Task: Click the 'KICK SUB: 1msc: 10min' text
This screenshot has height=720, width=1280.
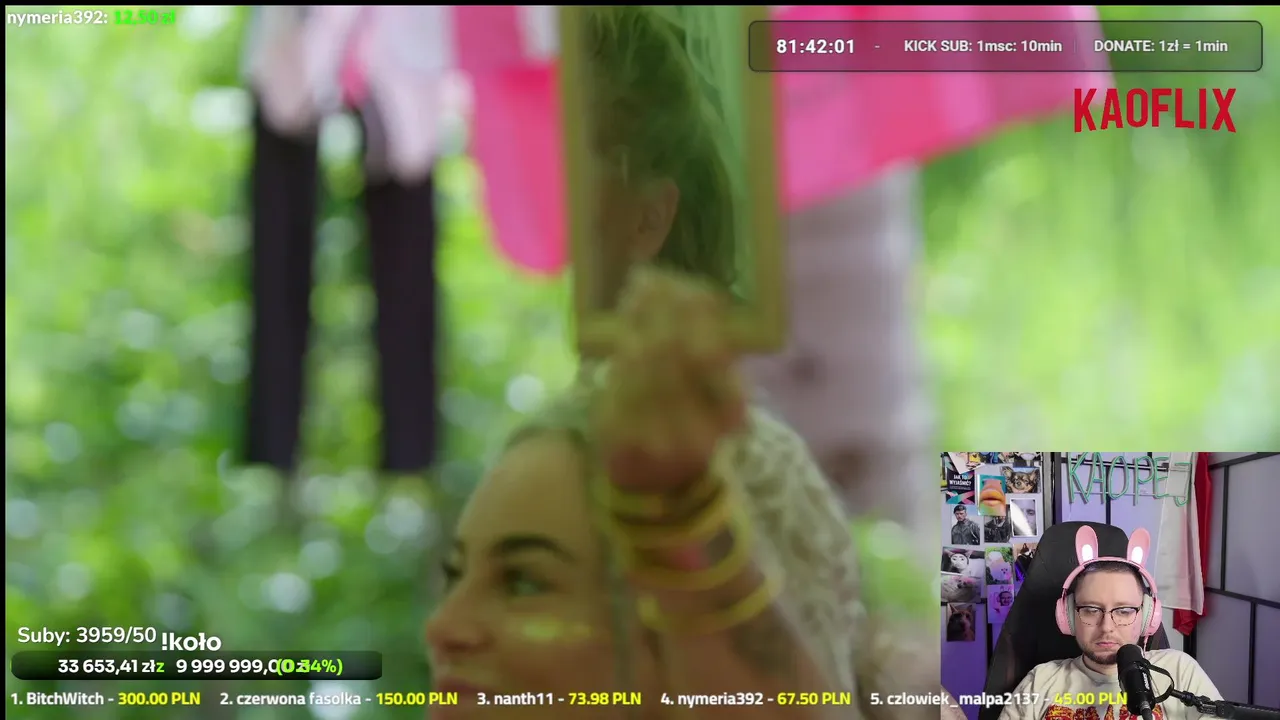Action: point(982,46)
